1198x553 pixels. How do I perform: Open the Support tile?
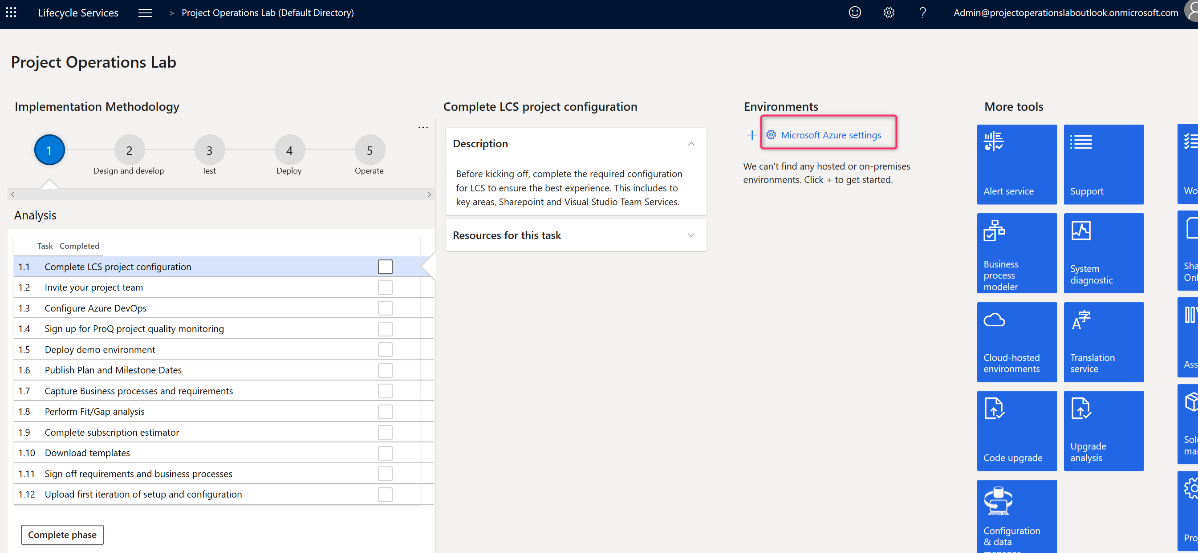(x=1104, y=164)
